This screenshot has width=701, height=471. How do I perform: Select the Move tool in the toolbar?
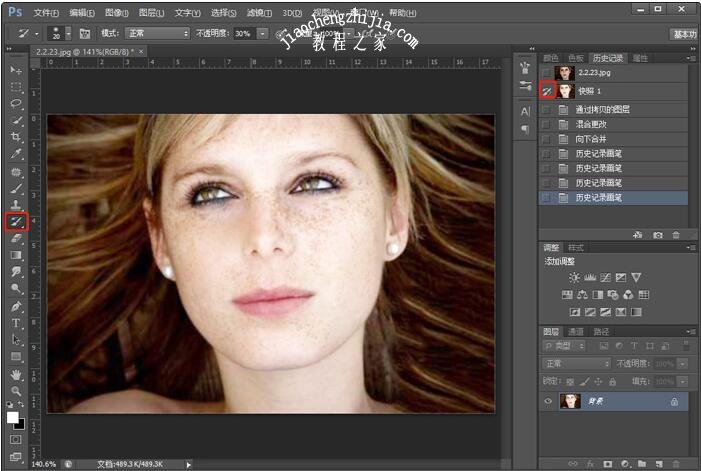click(16, 71)
